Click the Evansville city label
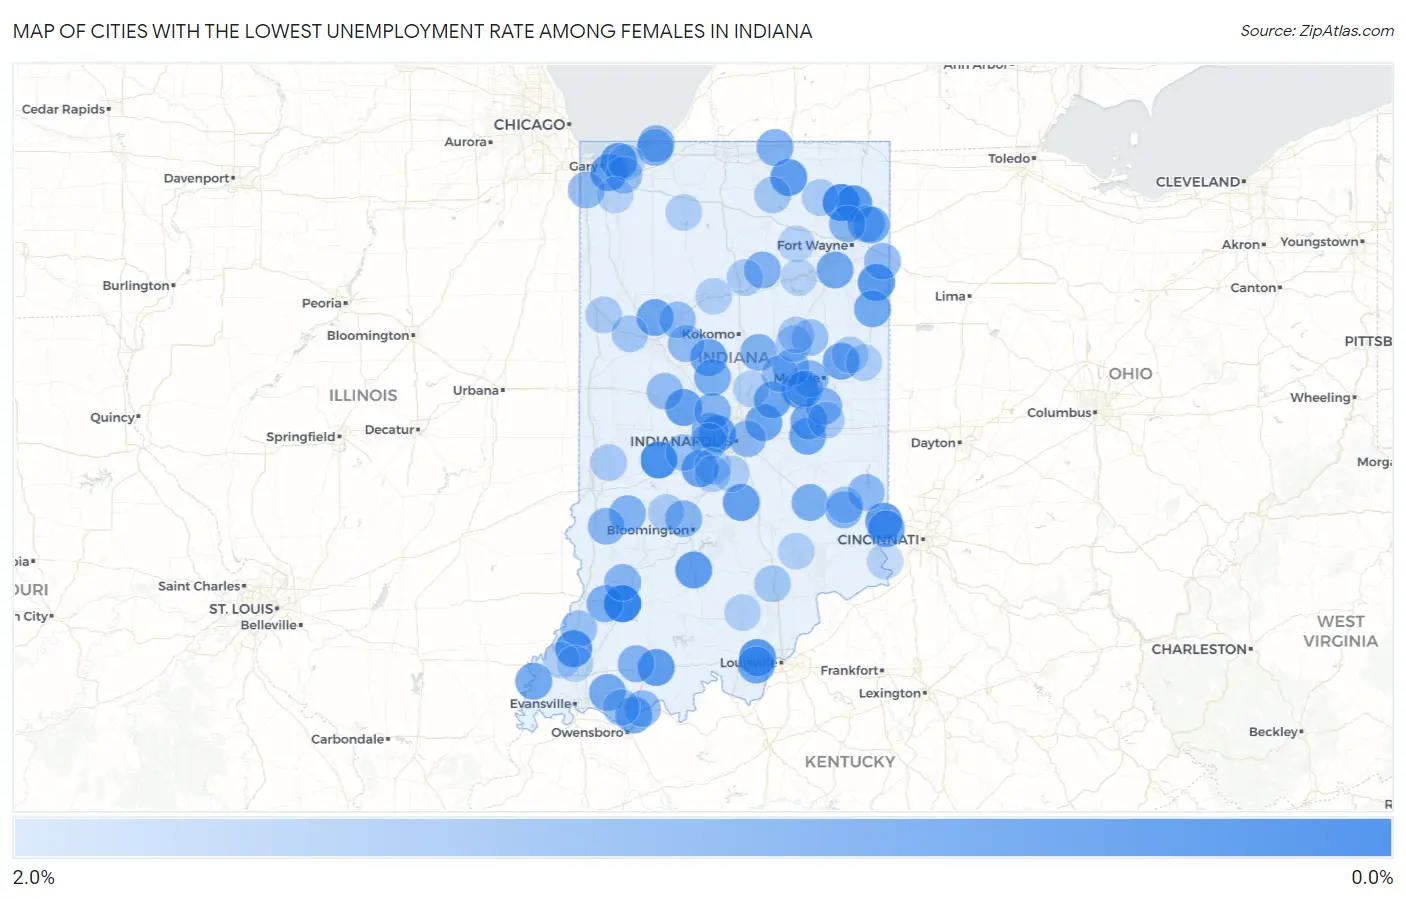This screenshot has width=1406, height=899. click(541, 704)
